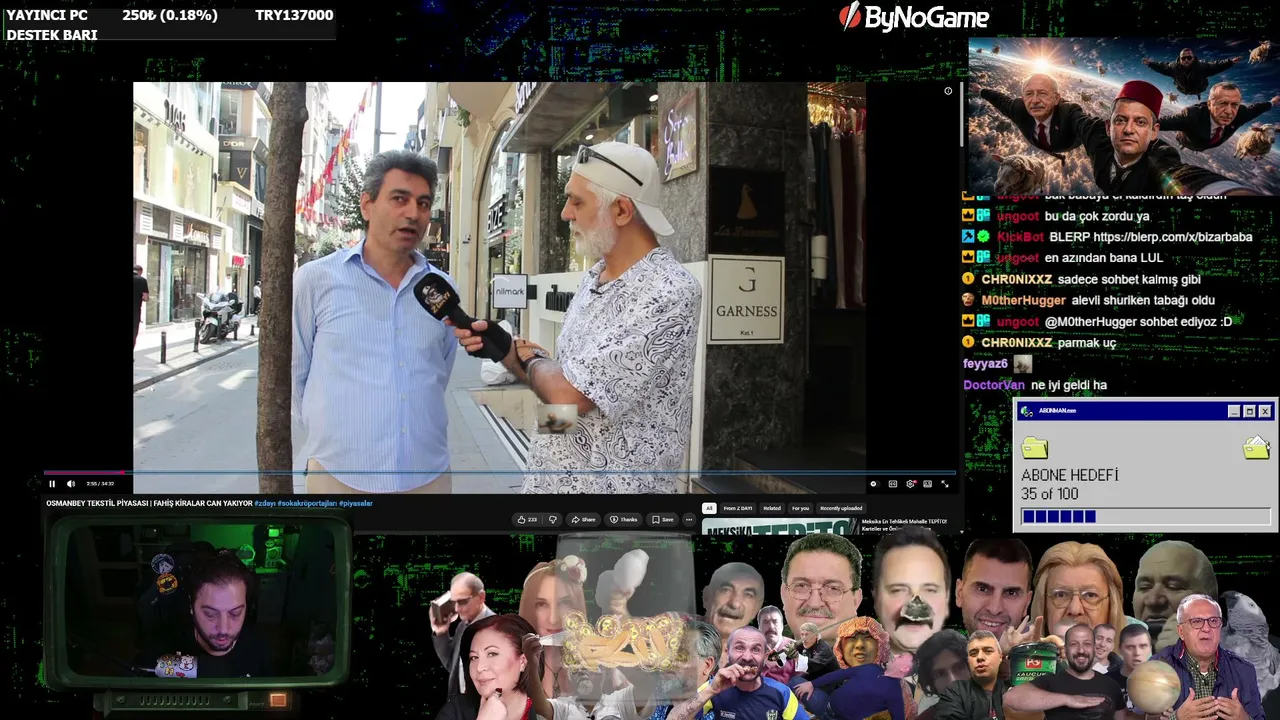Seek along the video progress bar
1280x720 pixels.
click(500, 472)
